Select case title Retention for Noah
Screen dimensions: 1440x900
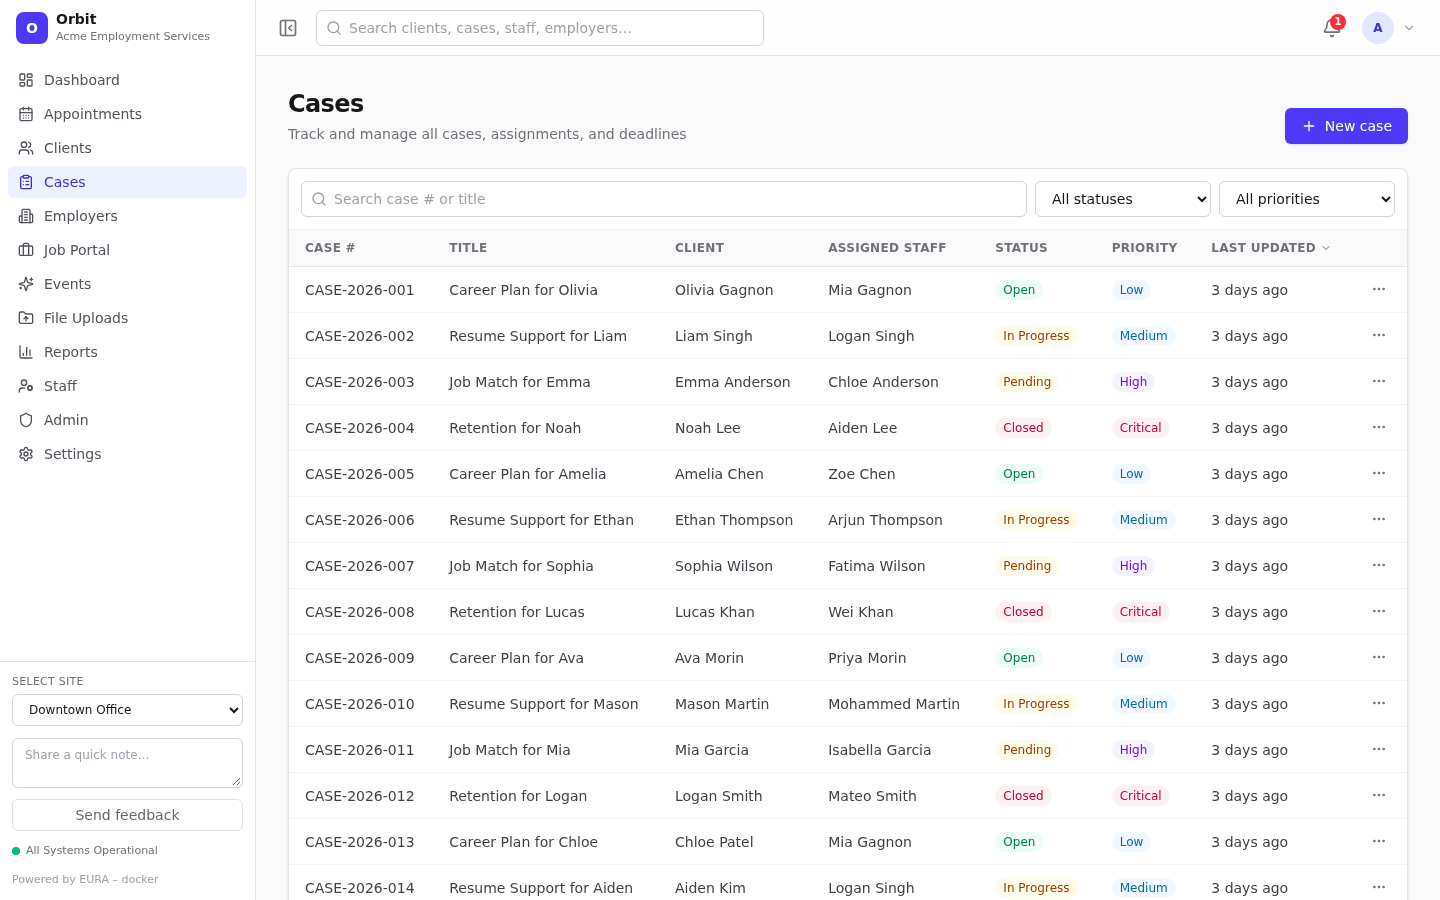click(x=515, y=428)
